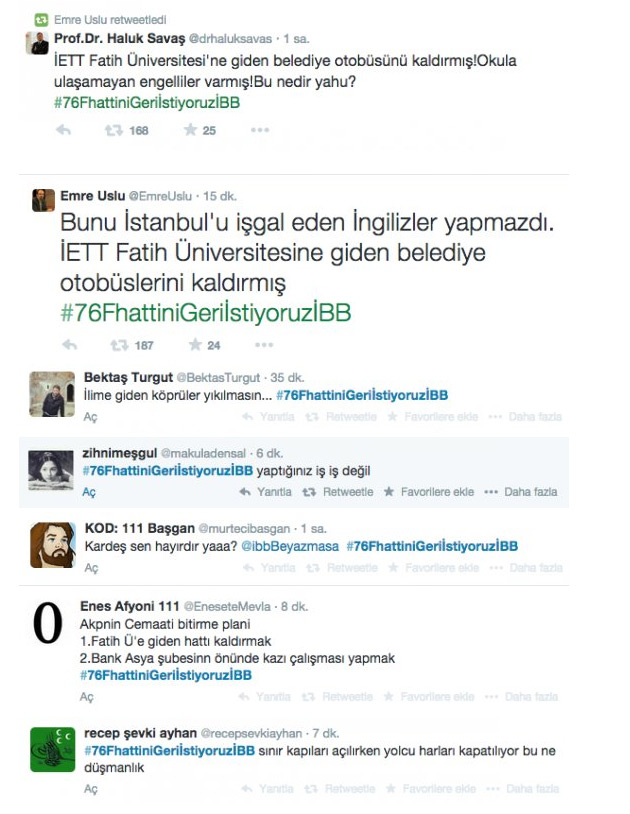Click the green retweet icon beside Emre Uslu retweetledi
This screenshot has height=814, width=630.
[x=41, y=20]
